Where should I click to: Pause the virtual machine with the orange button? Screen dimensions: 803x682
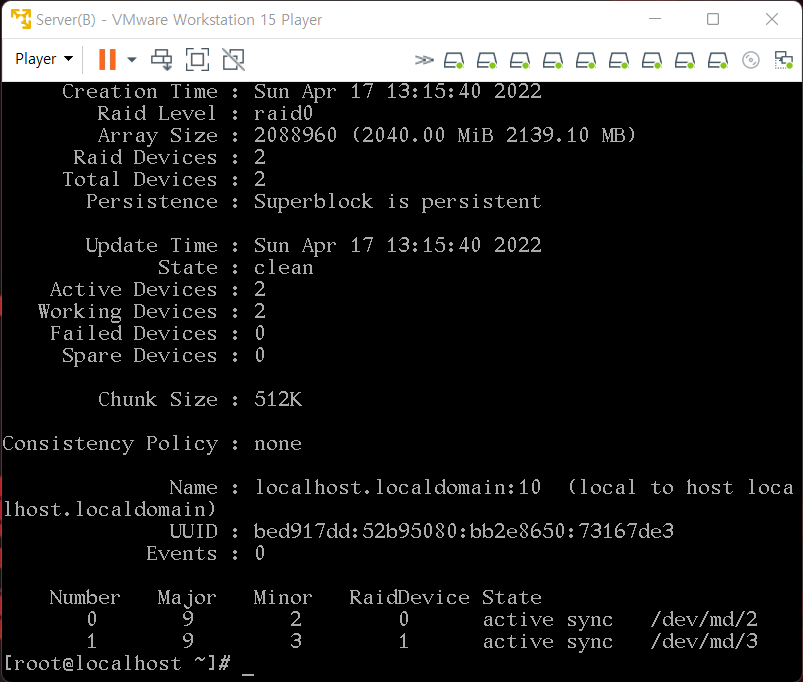pyautogui.click(x=107, y=59)
